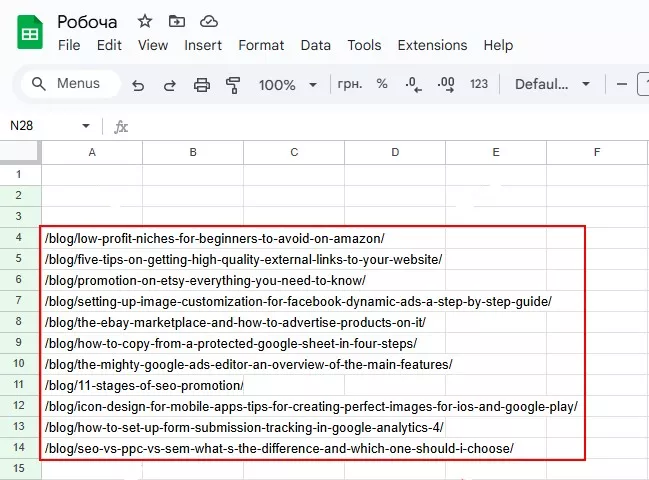Expand the Name box dropdown arrow
Image resolution: width=649 pixels, height=480 pixels.
(x=86, y=126)
